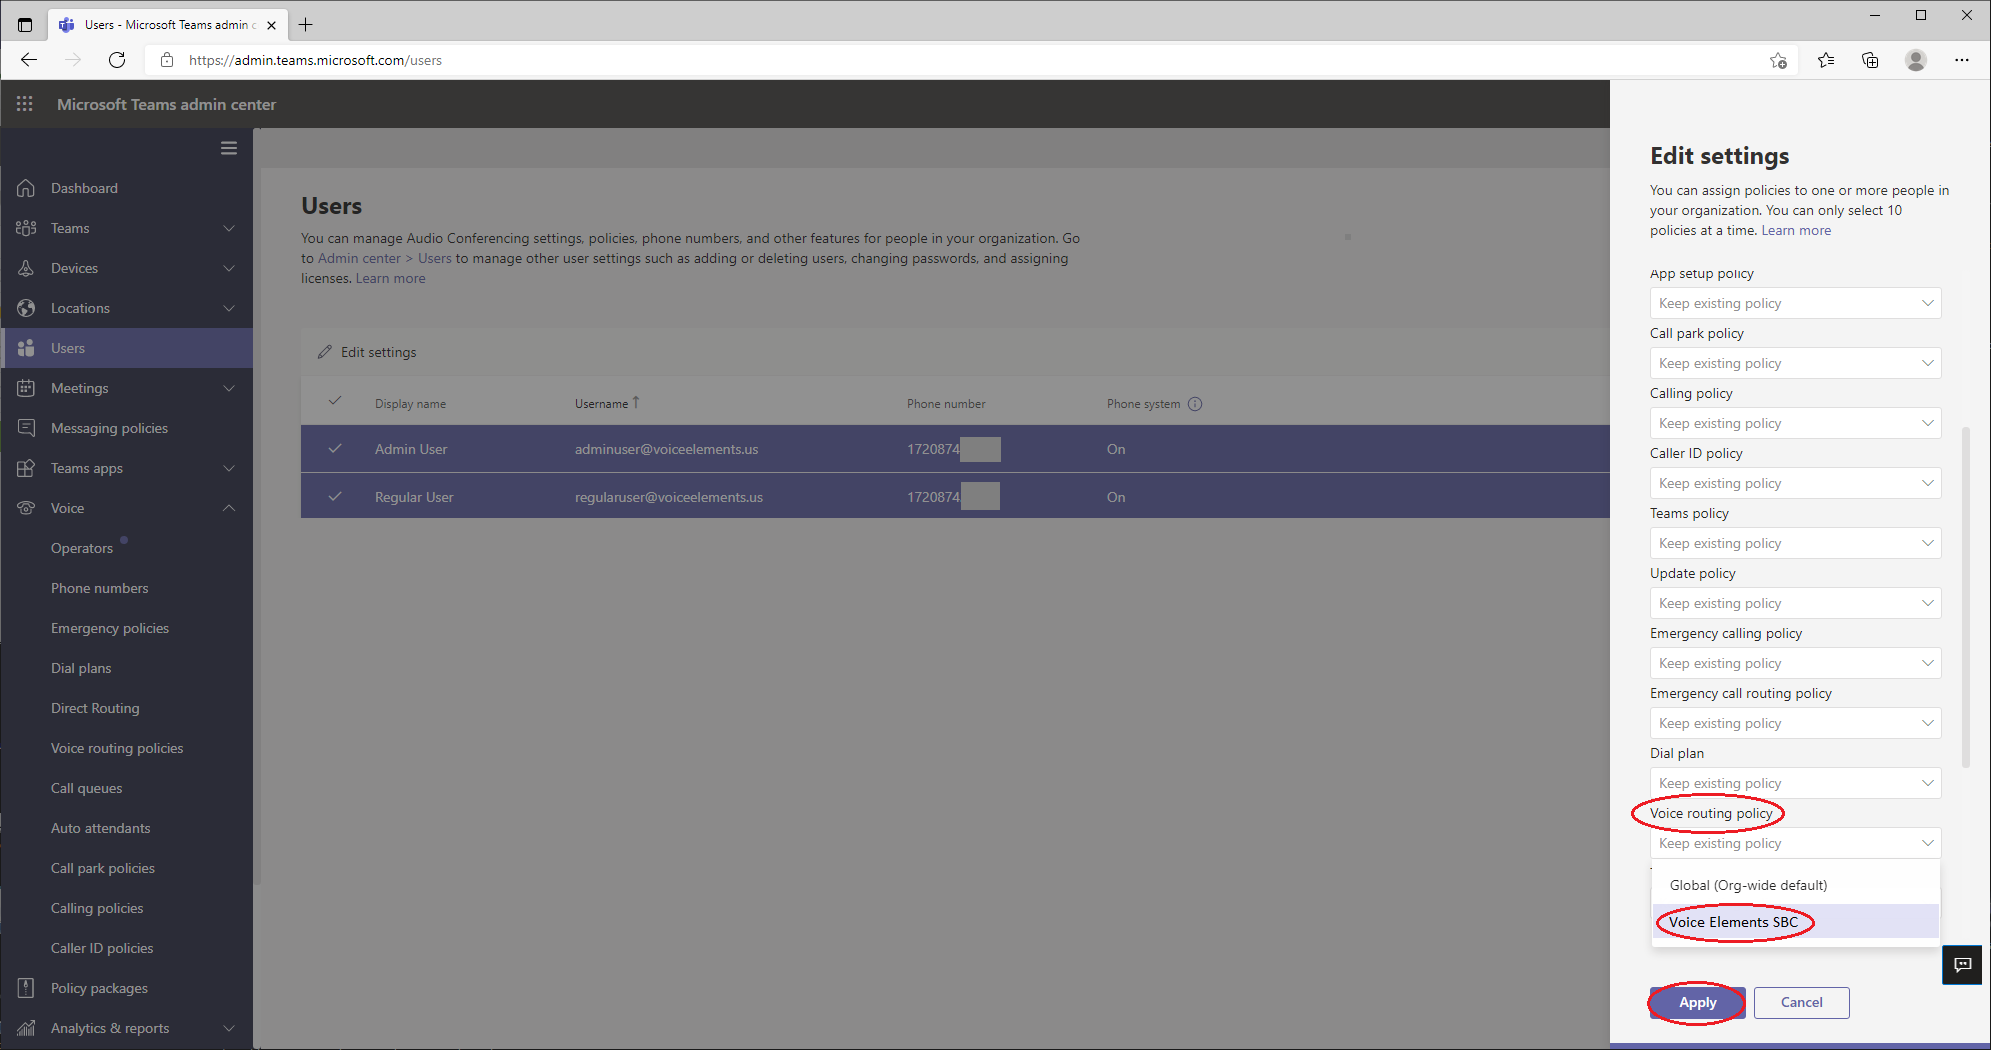Open the App setup policy dropdown
Viewport: 1991px width, 1050px height.
tap(1795, 303)
